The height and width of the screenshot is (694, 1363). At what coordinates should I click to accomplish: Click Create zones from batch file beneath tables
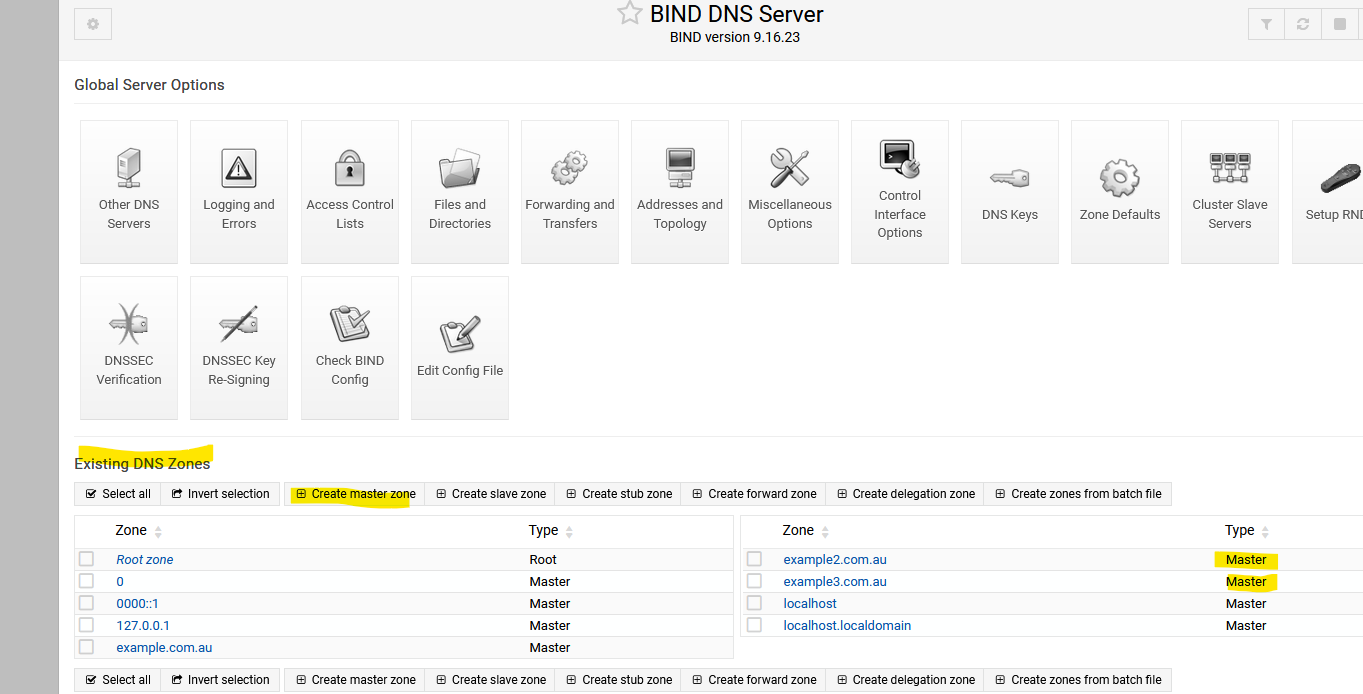(x=1078, y=680)
